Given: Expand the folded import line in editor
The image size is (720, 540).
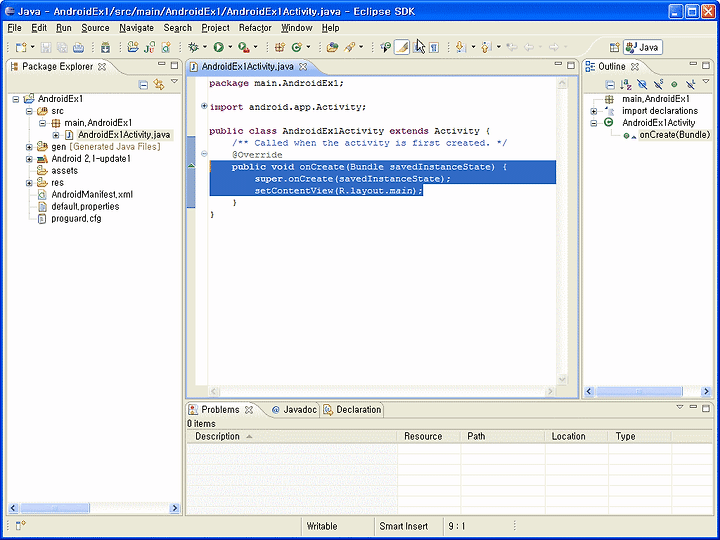Looking at the screenshot, I should click(x=204, y=106).
